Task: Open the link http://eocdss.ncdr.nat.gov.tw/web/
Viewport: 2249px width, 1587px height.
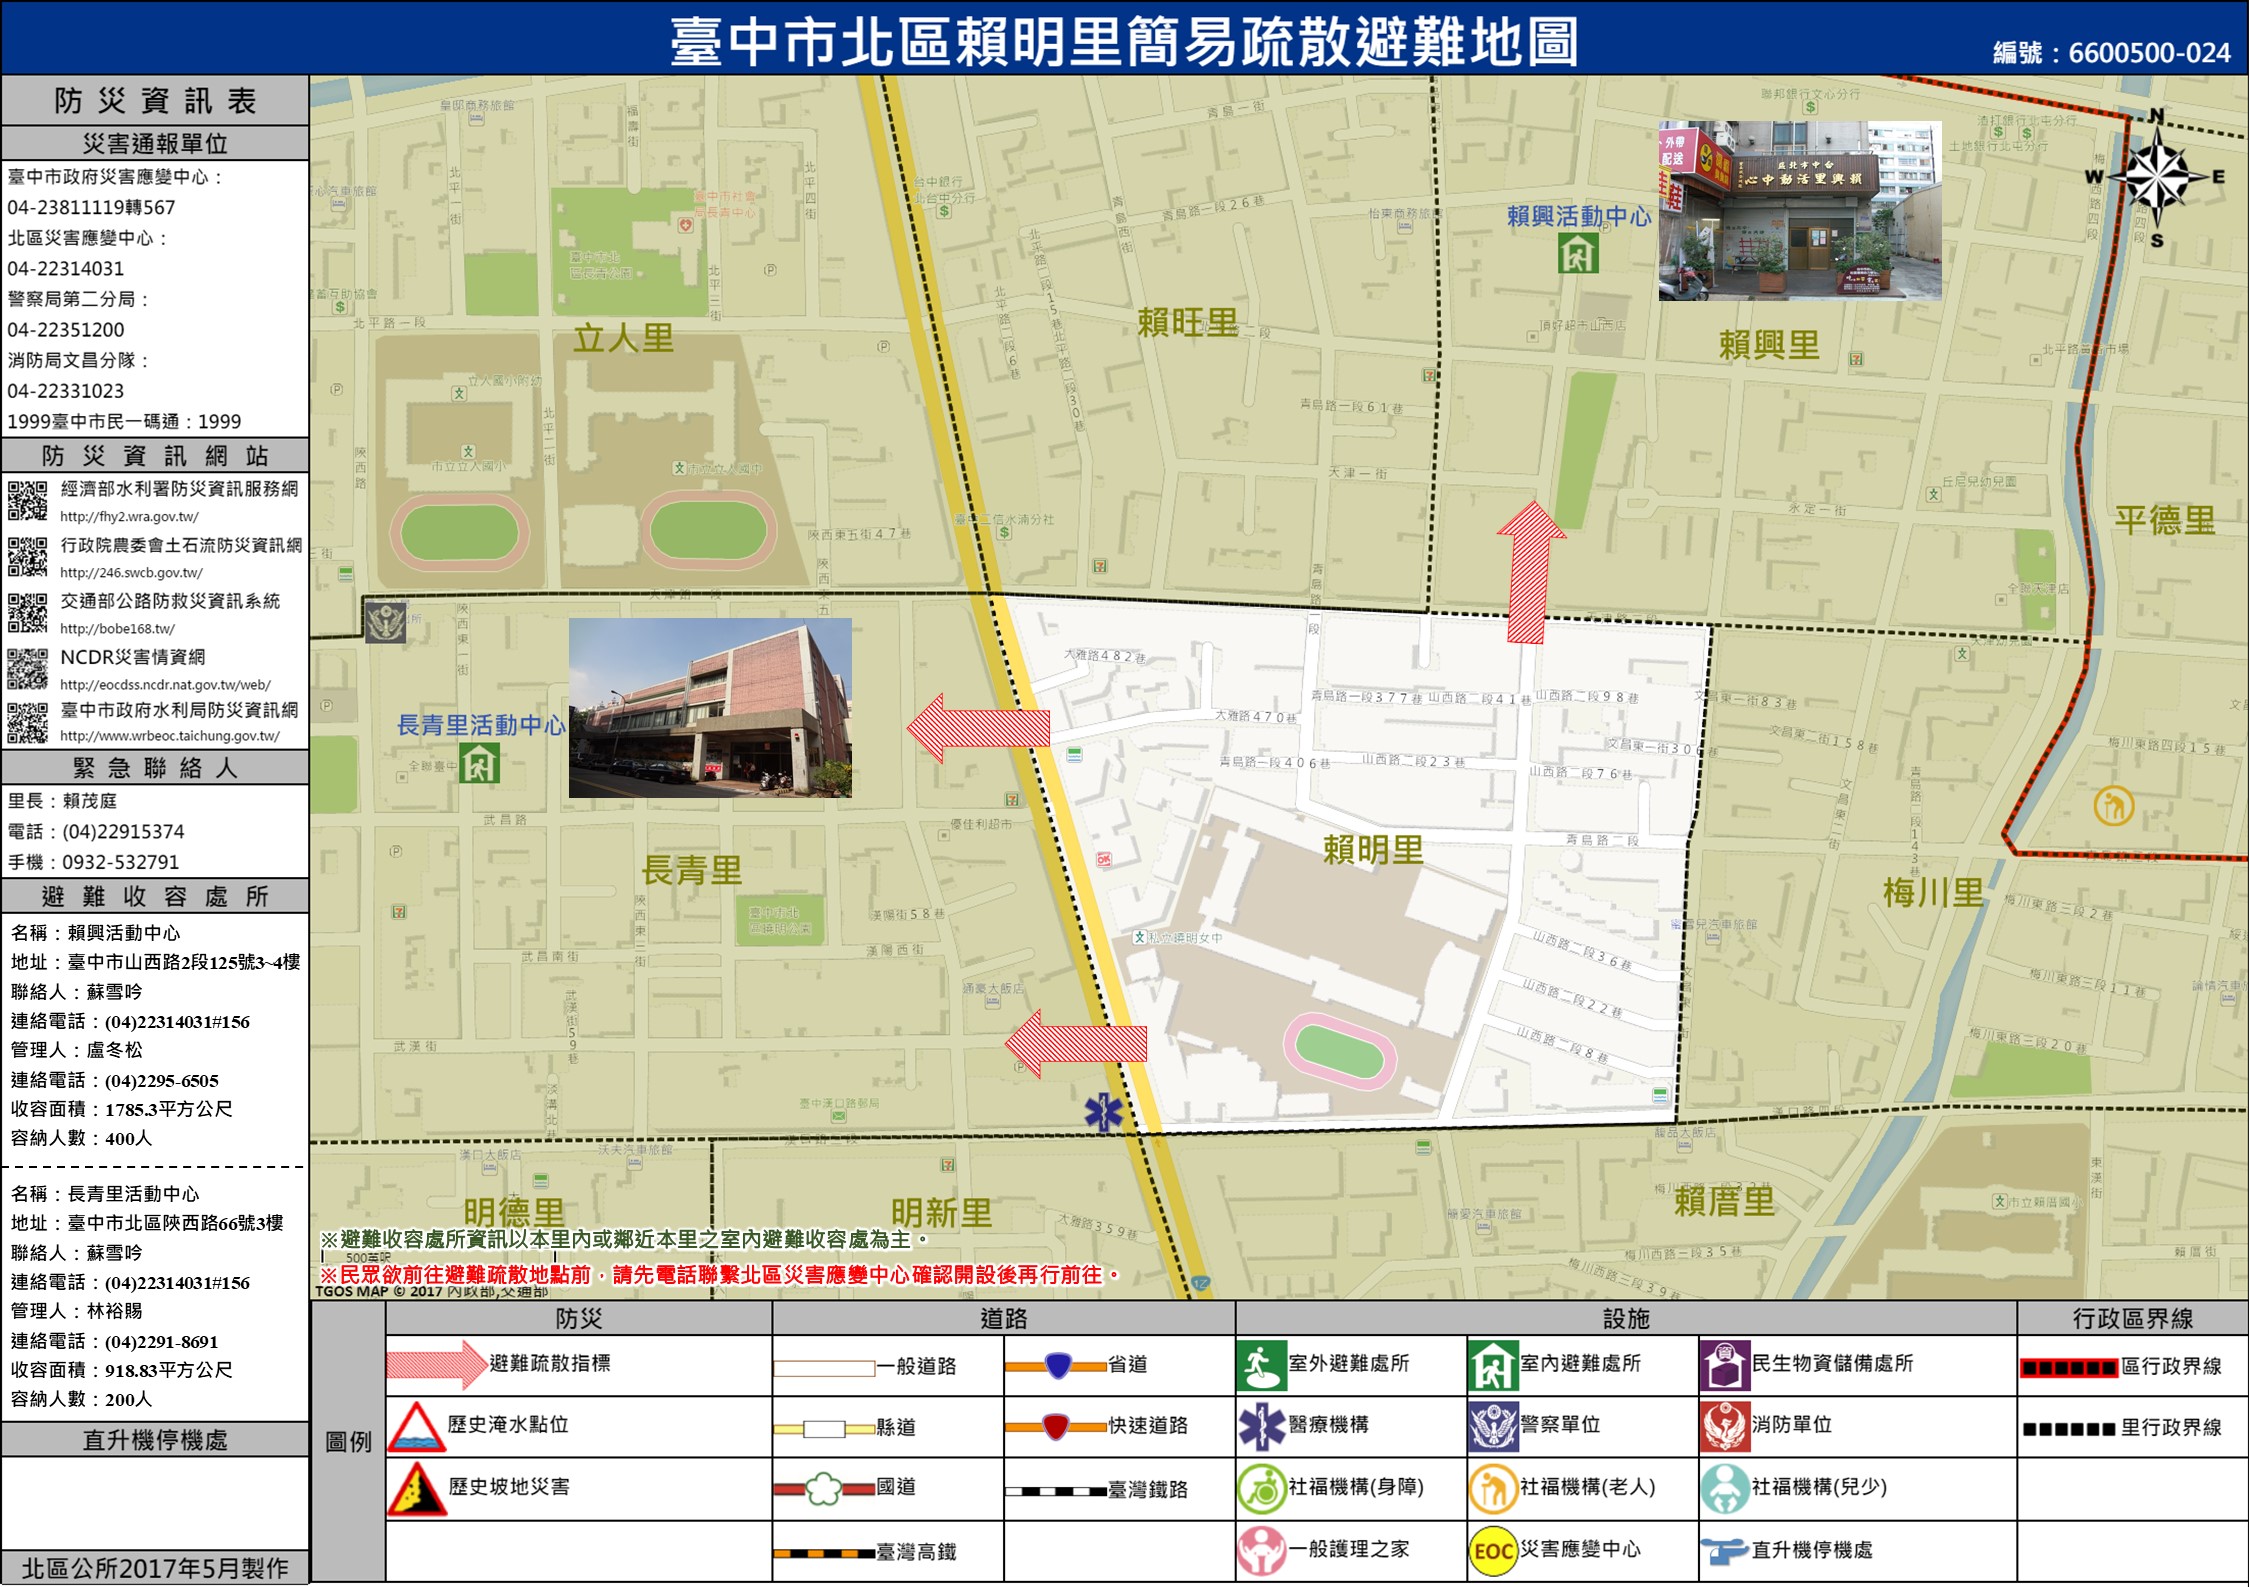Action: point(165,685)
